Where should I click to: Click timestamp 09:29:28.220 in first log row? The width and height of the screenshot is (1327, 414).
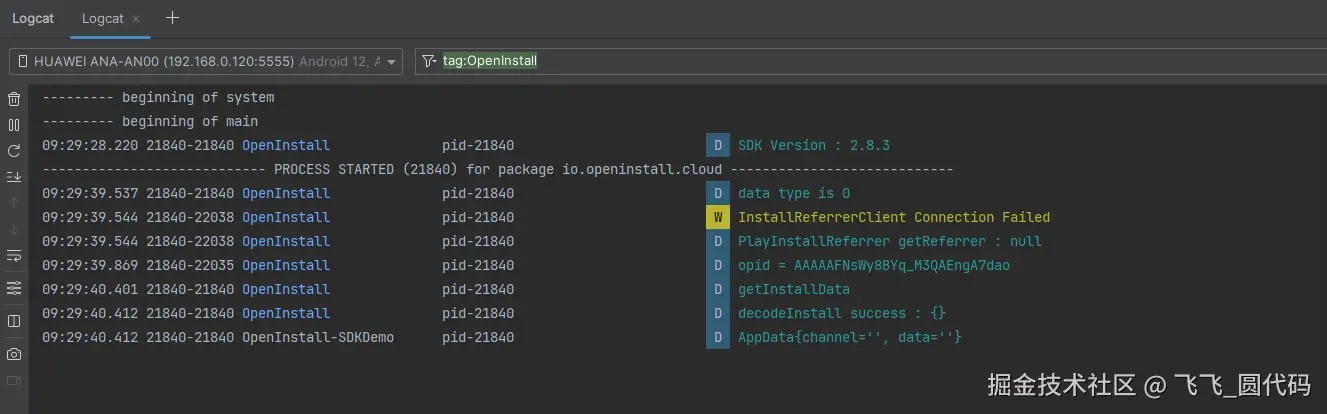click(x=90, y=145)
